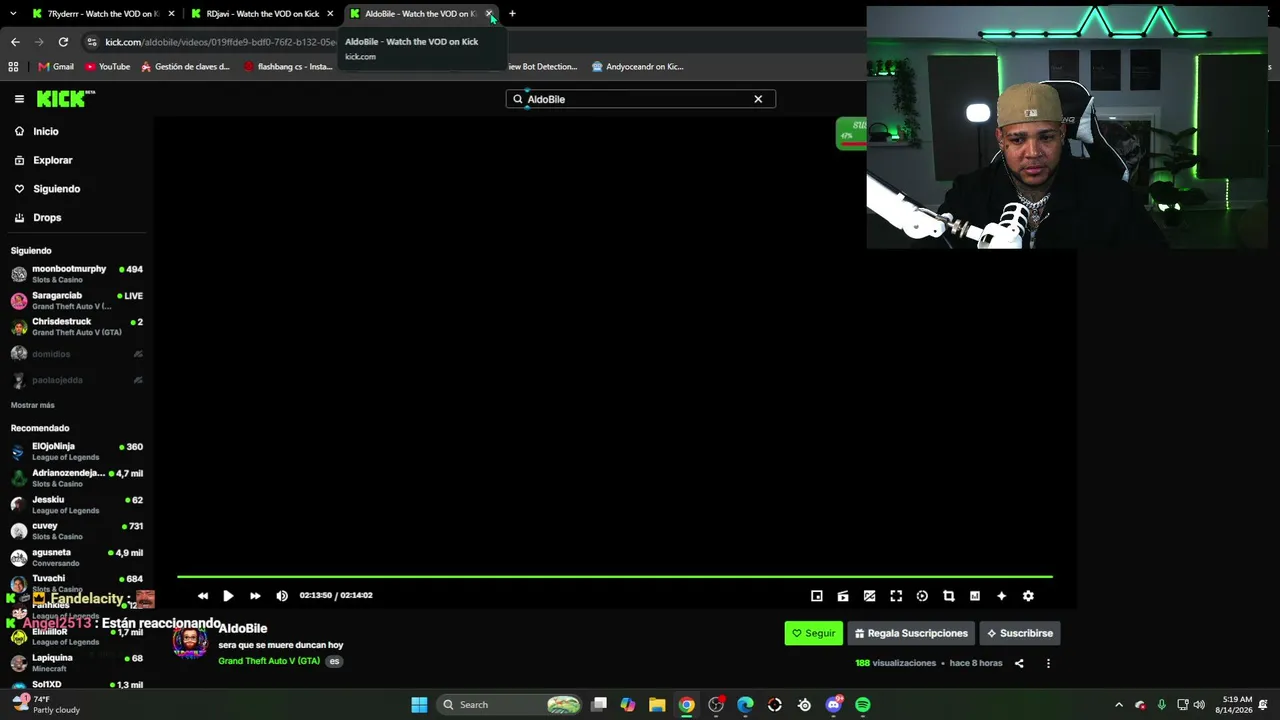Play the VOD
The width and height of the screenshot is (1280, 720).
(228, 596)
